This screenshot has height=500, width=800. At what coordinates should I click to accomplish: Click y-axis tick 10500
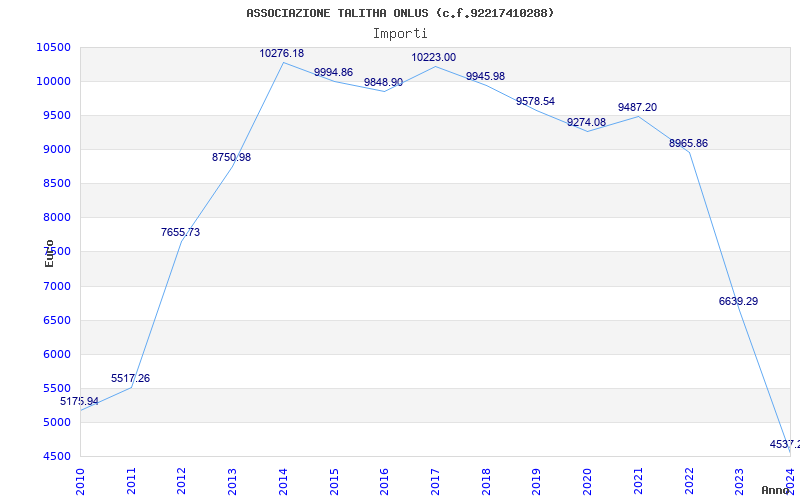click(54, 47)
